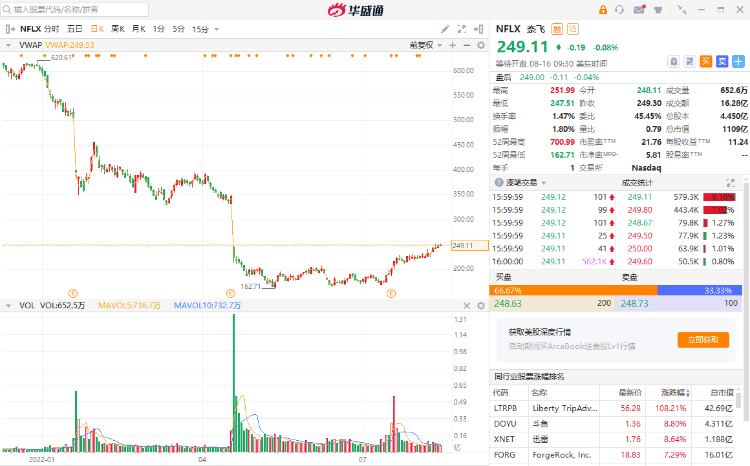Image resolution: width=750 pixels, height=466 pixels.
Task: Click the blue 33.33% sell ratio bar
Action: (x=700, y=290)
